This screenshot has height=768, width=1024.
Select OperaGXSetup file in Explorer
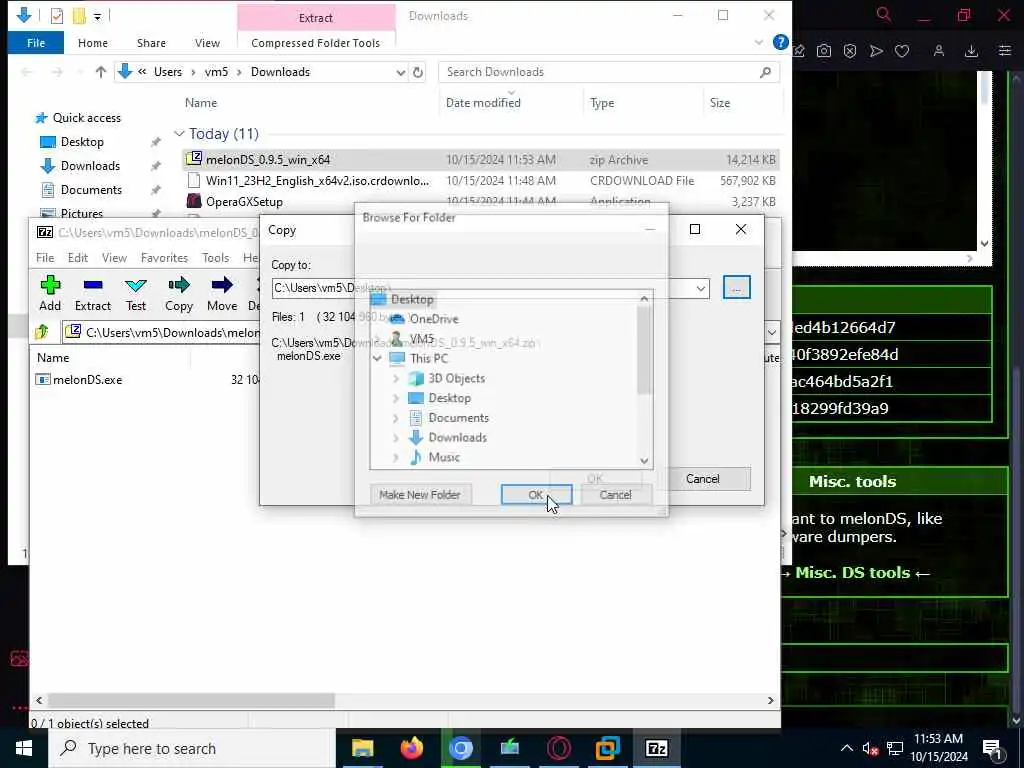pyautogui.click(x=244, y=202)
